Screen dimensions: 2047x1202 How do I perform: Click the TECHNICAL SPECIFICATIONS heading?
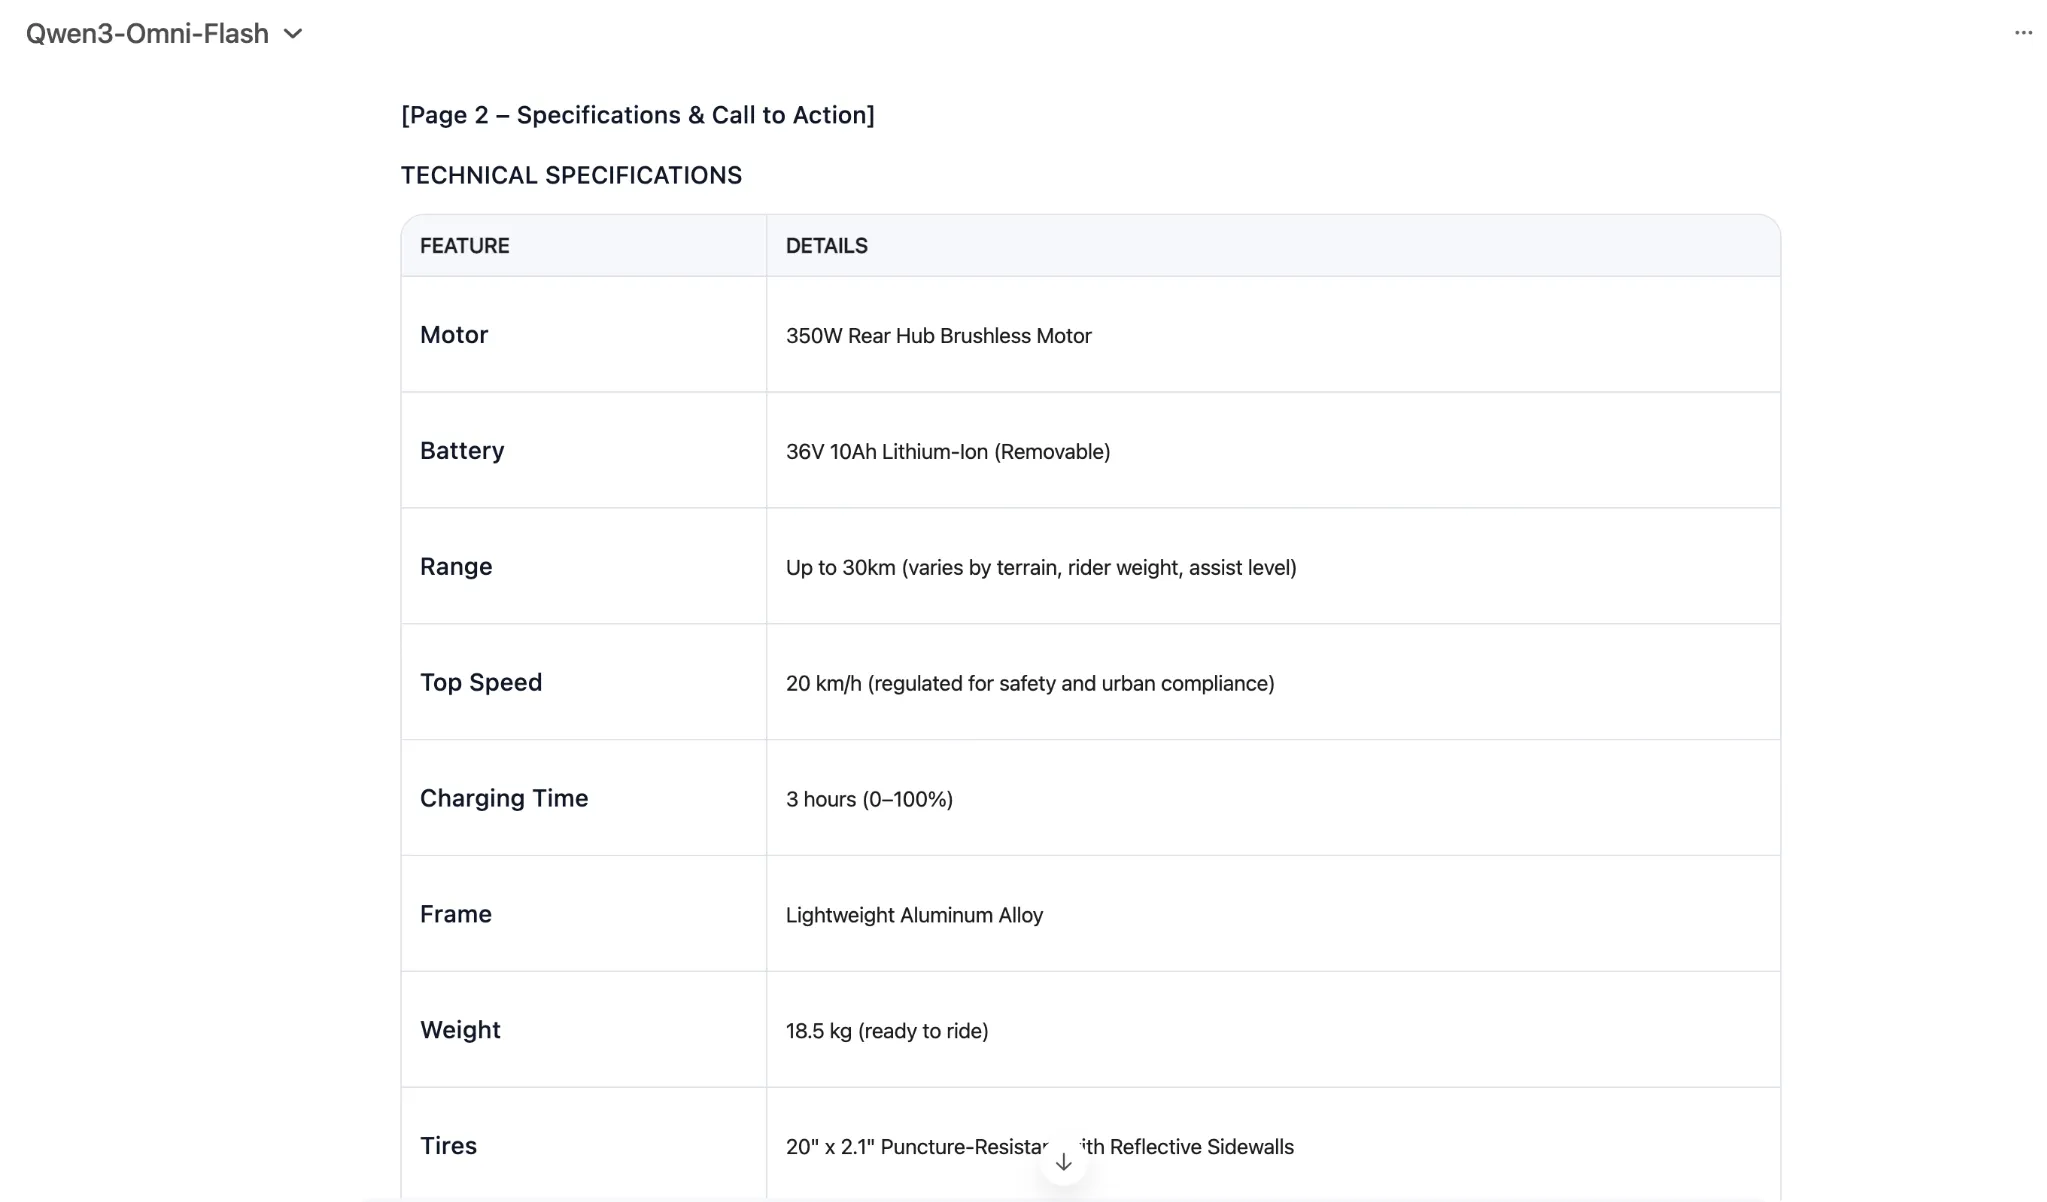[571, 176]
